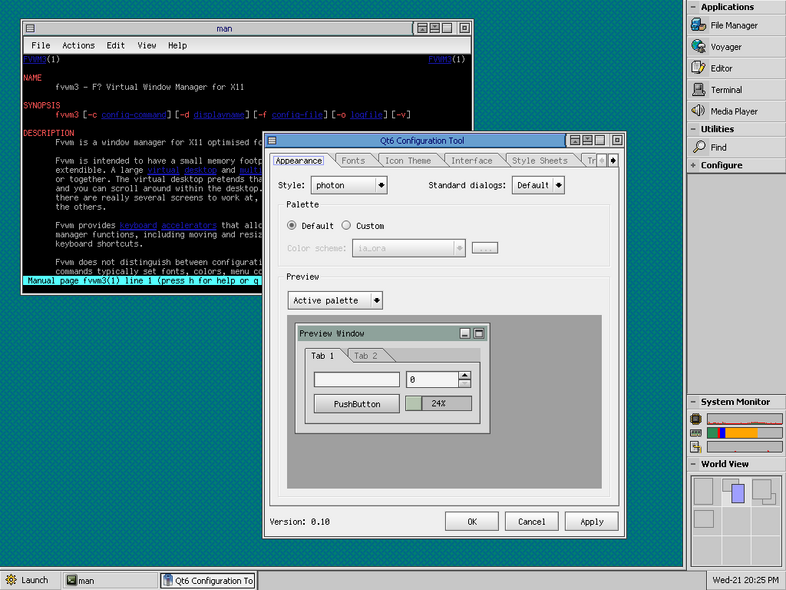Click the clock showing Wed-21 20:25 PM
The width and height of the screenshot is (786, 590).
click(745, 580)
